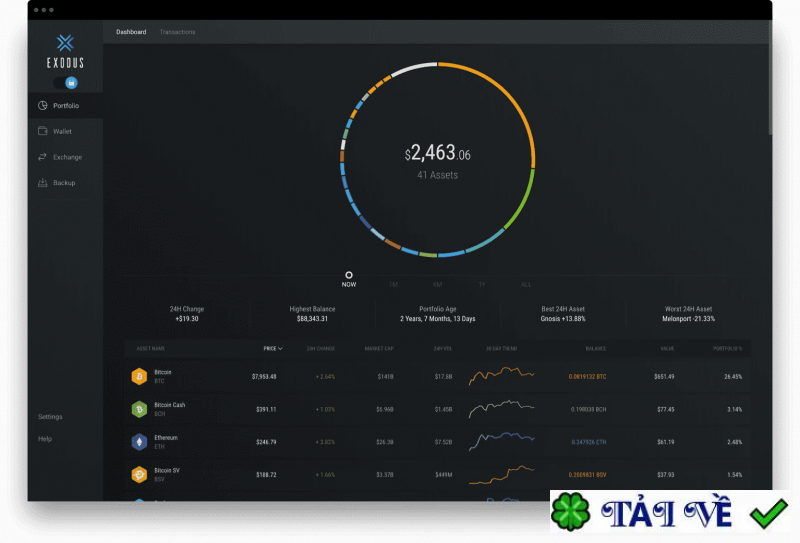Open the Wallet sidebar icon
The width and height of the screenshot is (800, 543).
(42, 131)
